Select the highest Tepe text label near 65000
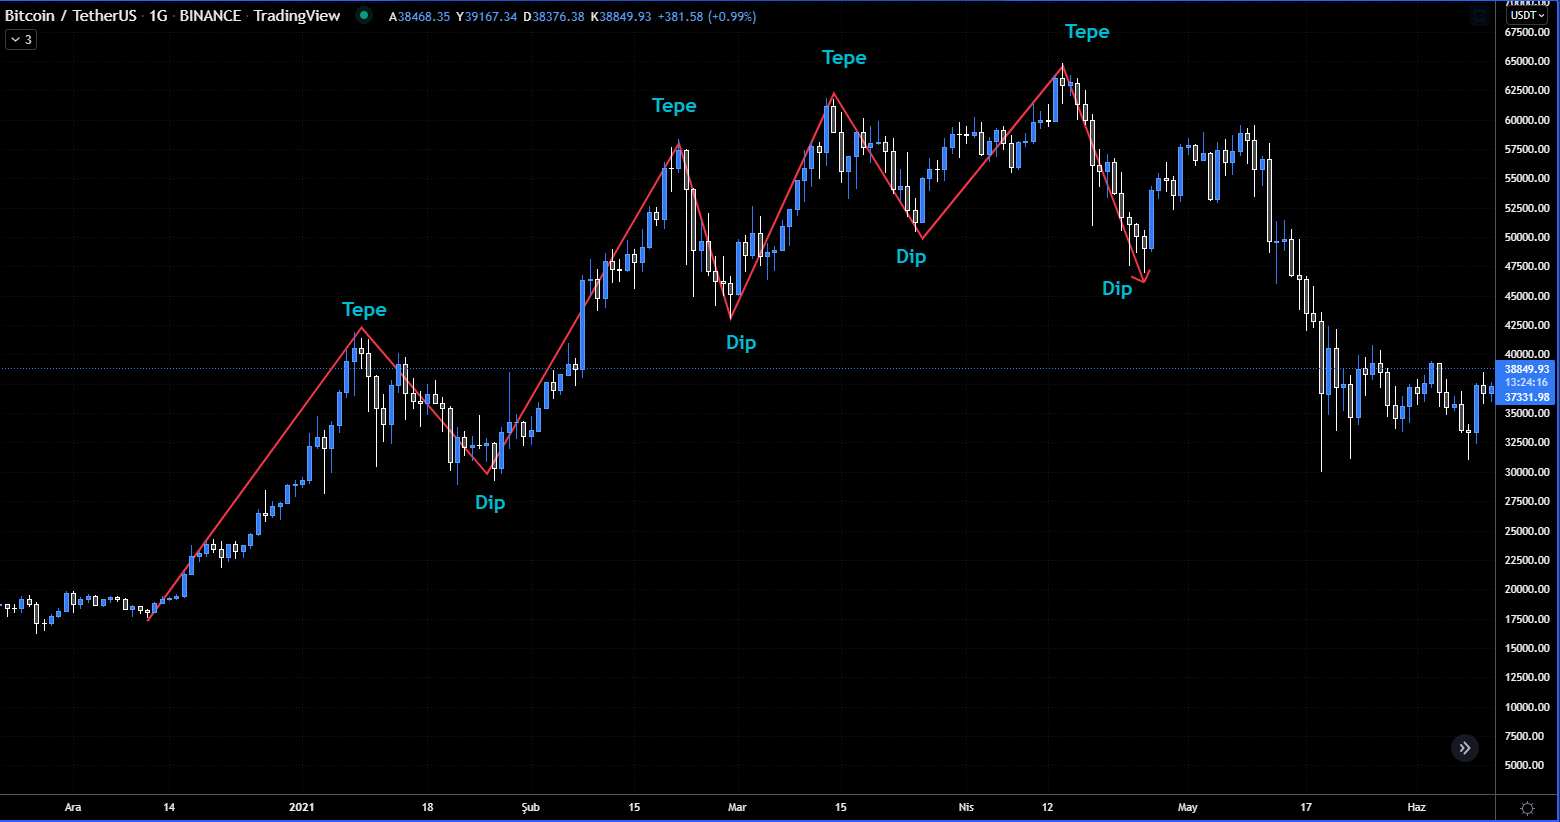 (1087, 32)
